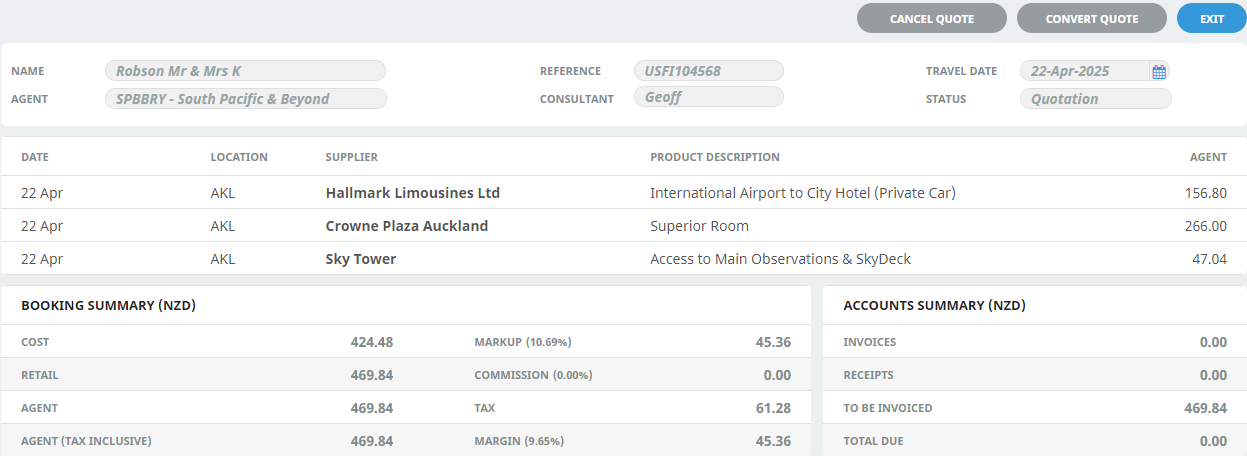Viewport: 1247px width, 456px height.
Task: Click the To Be Invoiced amount
Action: tap(1205, 408)
